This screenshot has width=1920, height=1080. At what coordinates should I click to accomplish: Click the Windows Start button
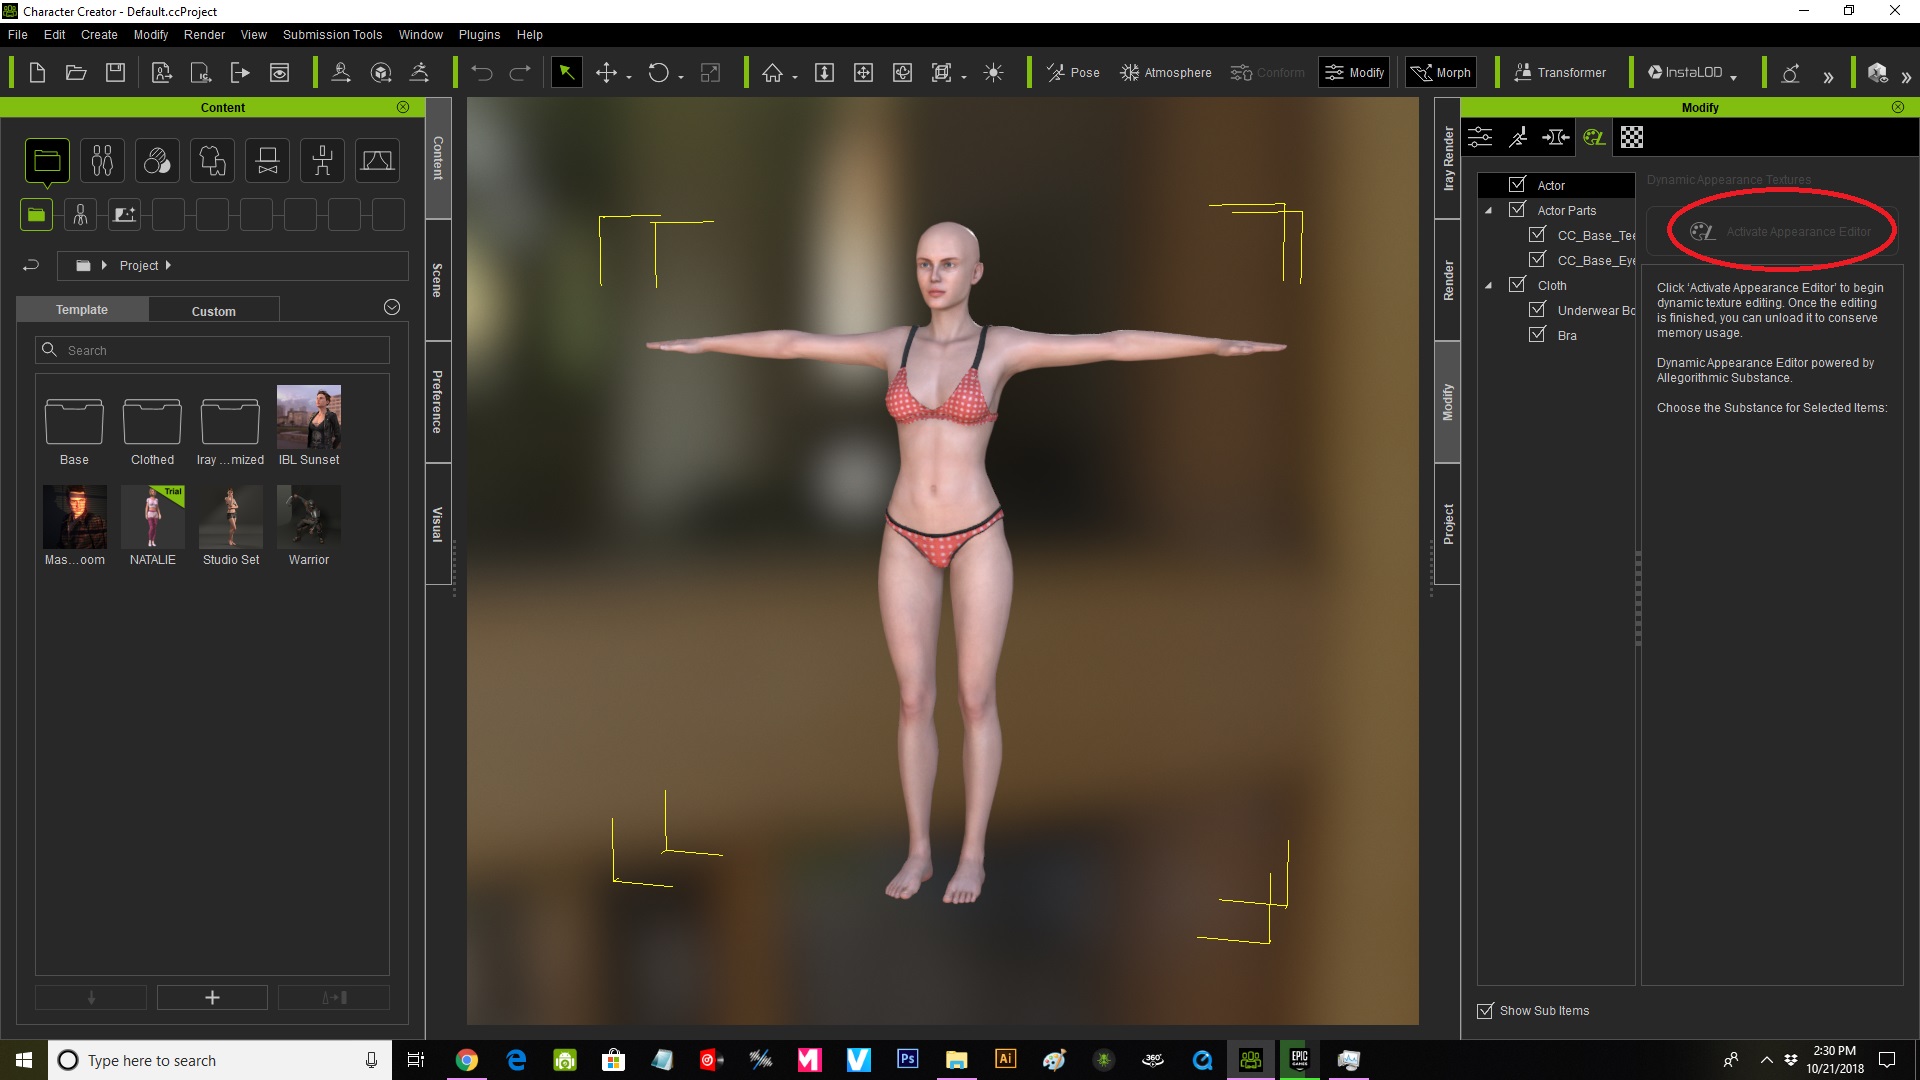click(x=24, y=1060)
